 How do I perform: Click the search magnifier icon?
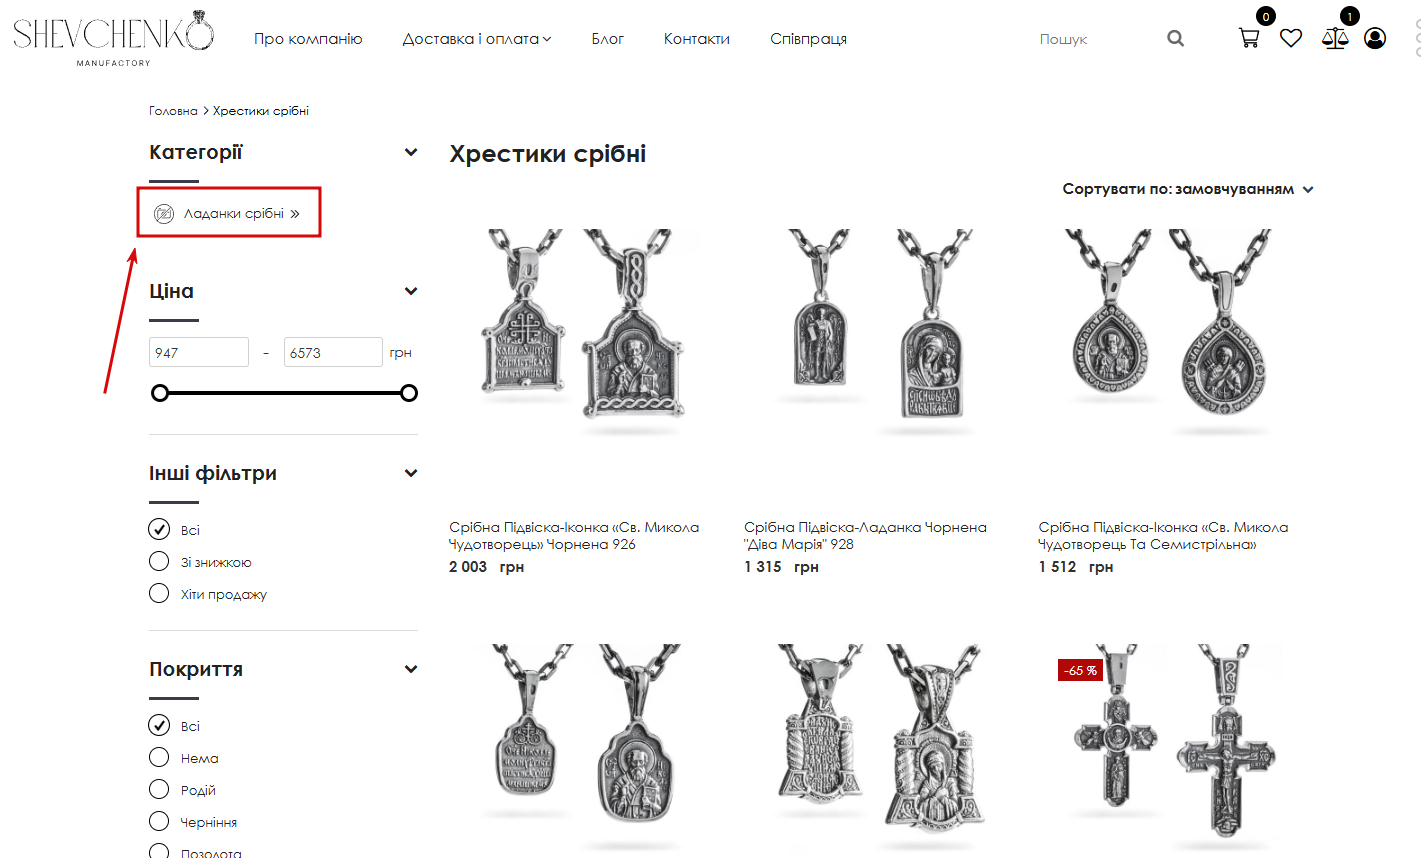[1175, 39]
